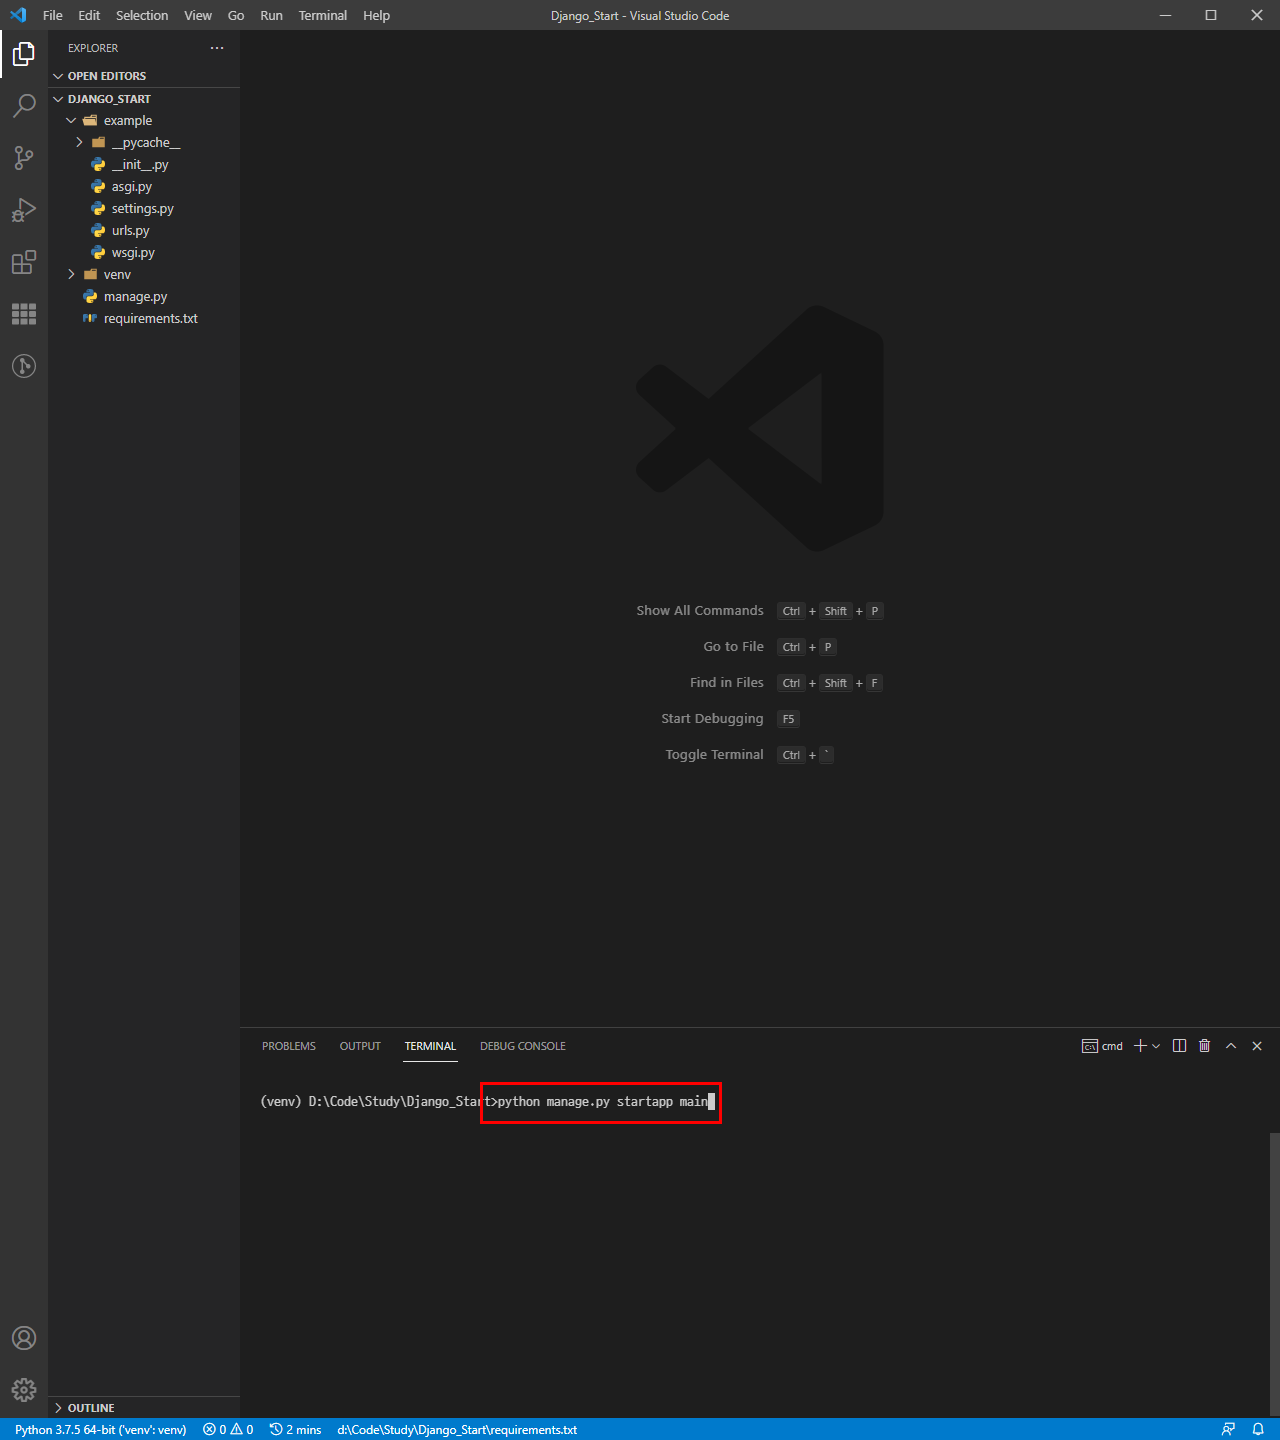Open the View menu

click(x=198, y=15)
